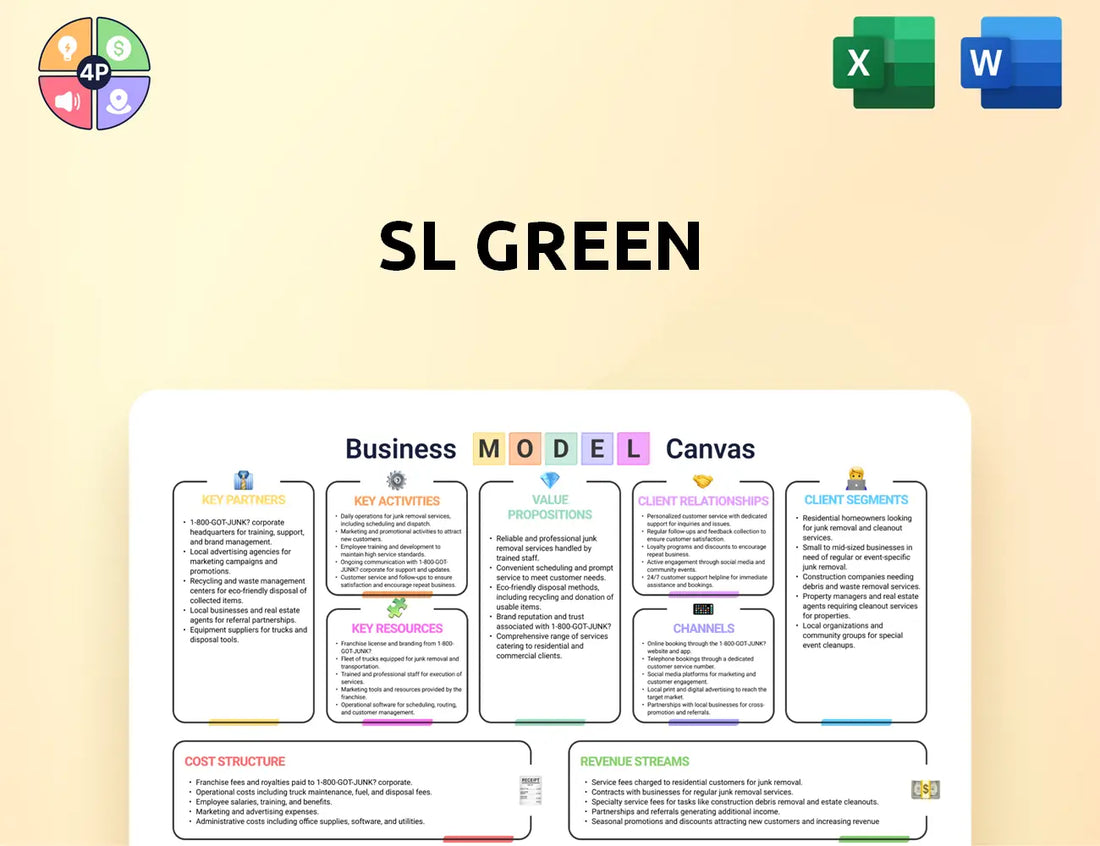
Task: Click 'Recycling and waste management centers' bullet
Action: tap(246, 591)
